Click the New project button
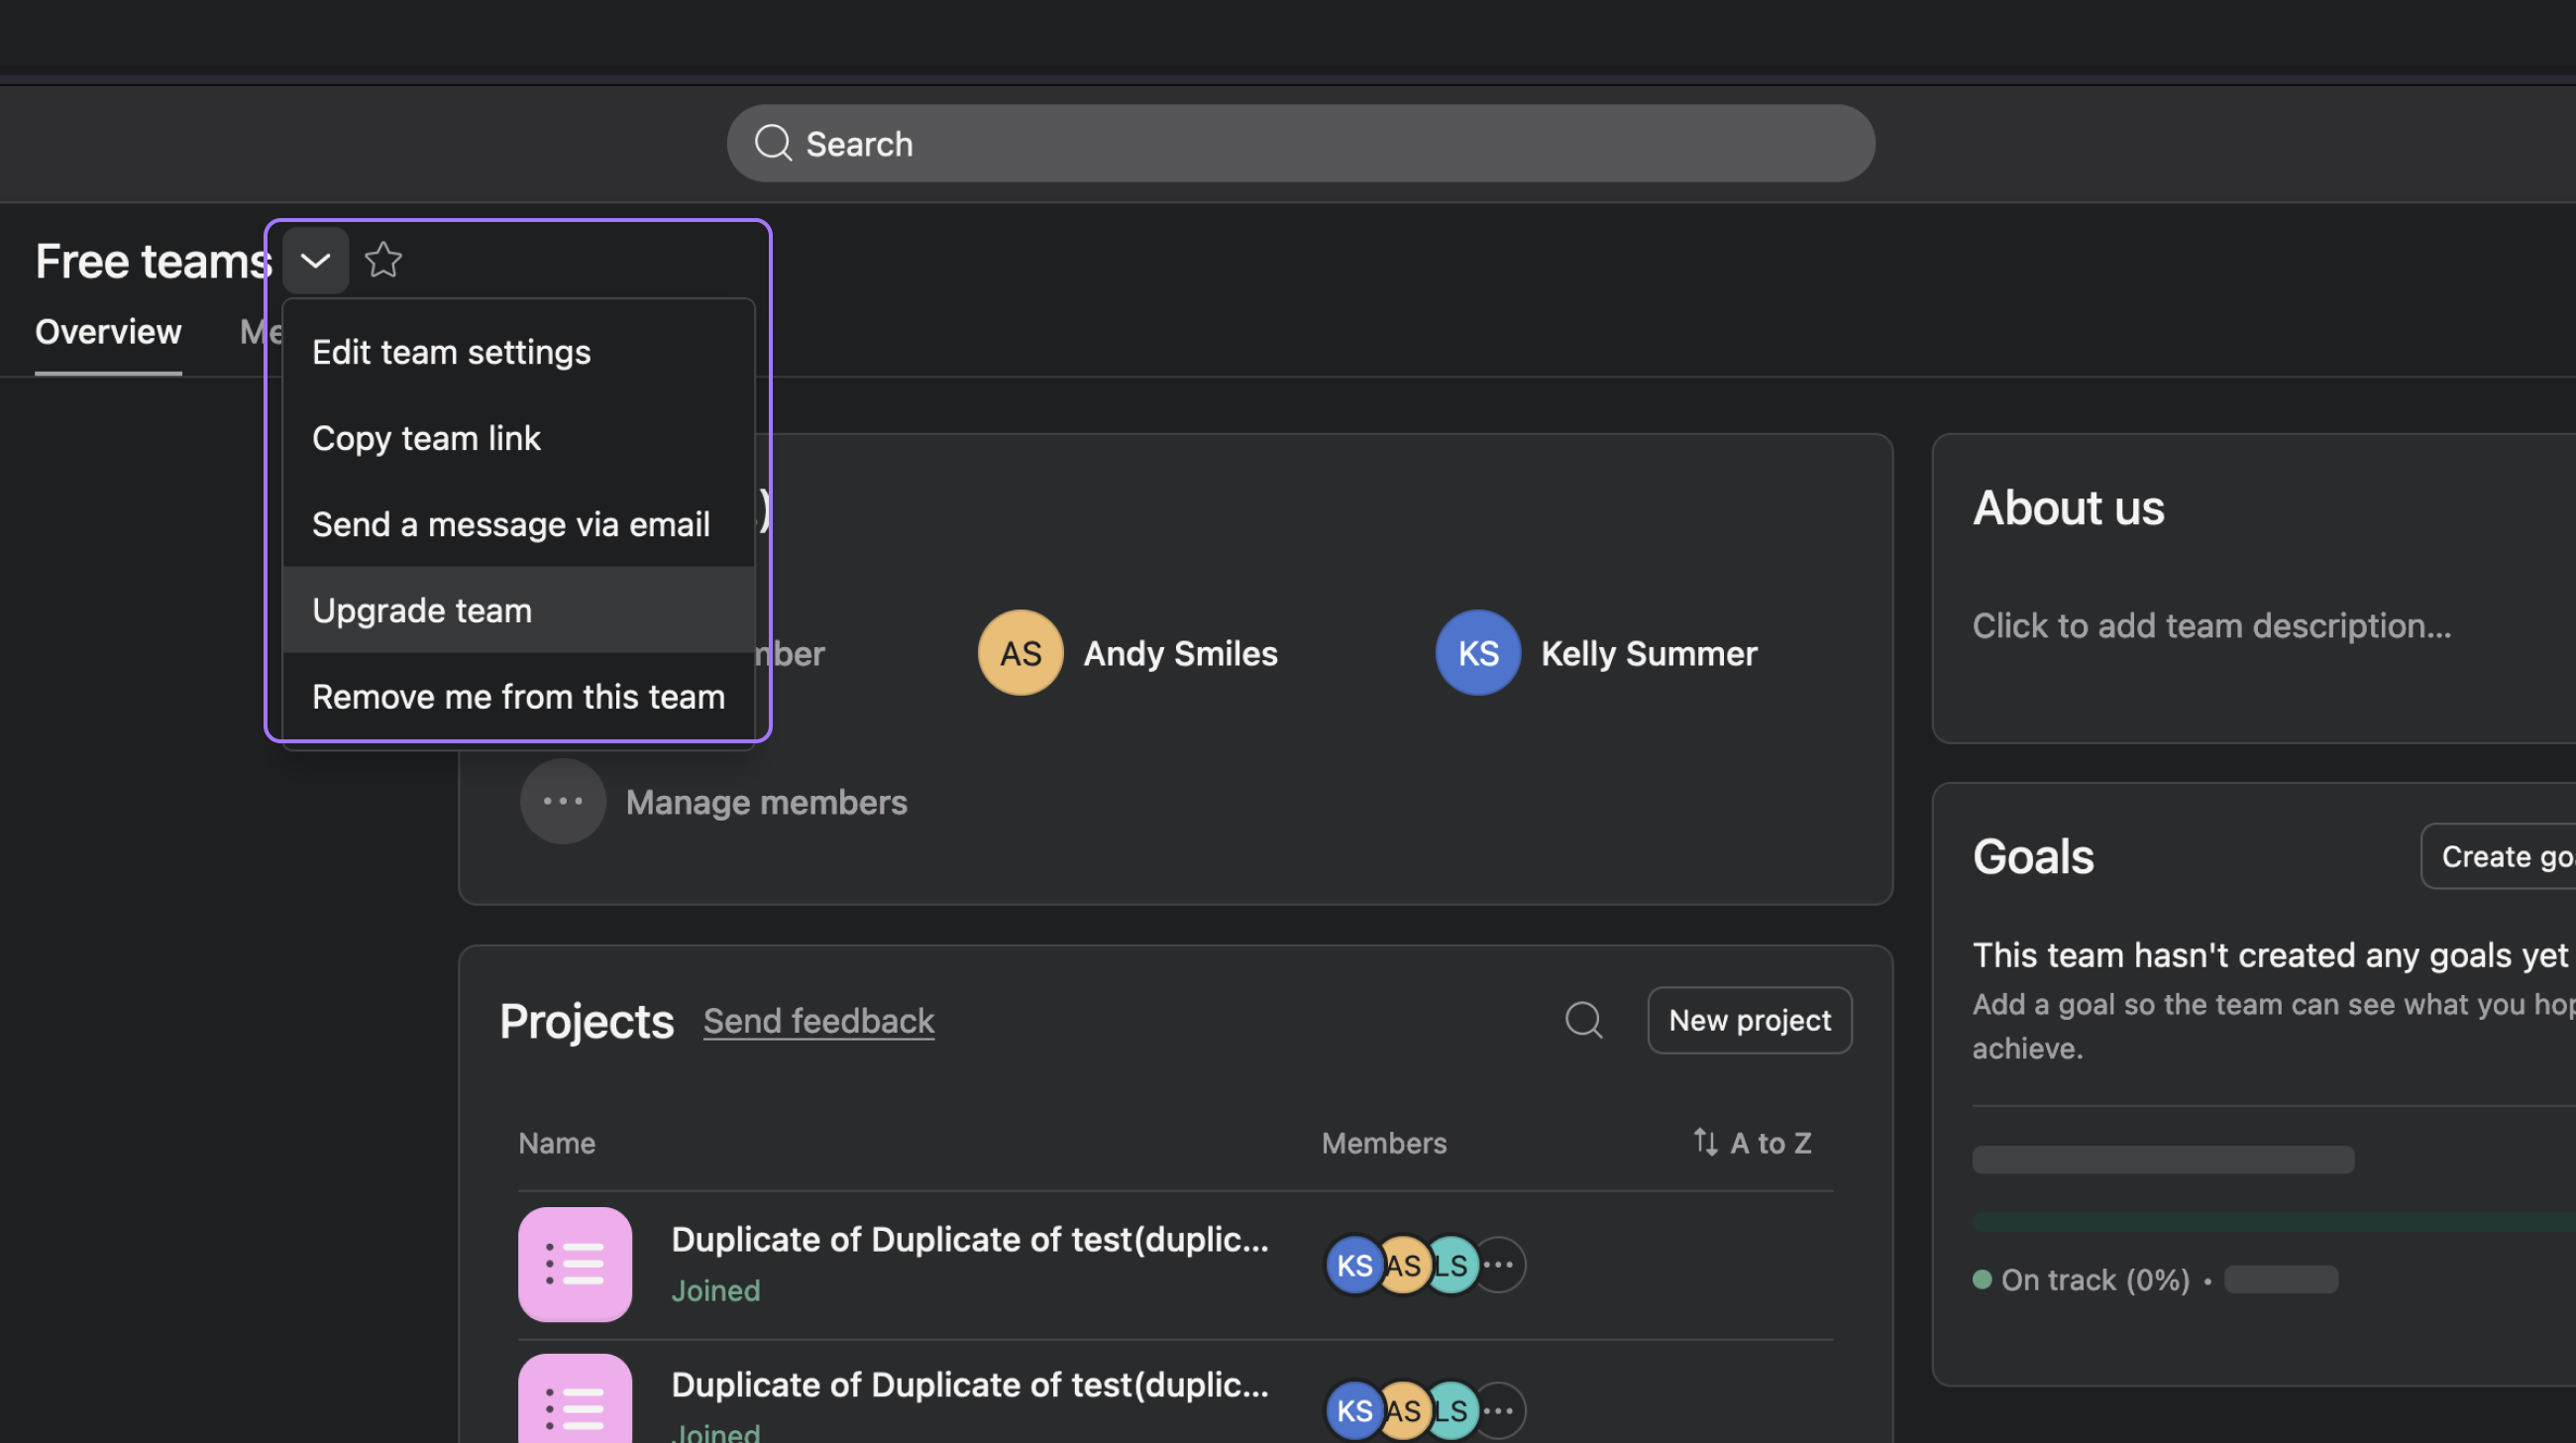 pyautogui.click(x=1749, y=1020)
